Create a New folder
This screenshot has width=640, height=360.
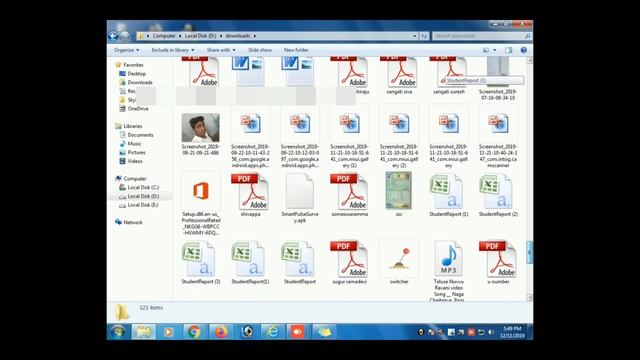click(x=296, y=50)
